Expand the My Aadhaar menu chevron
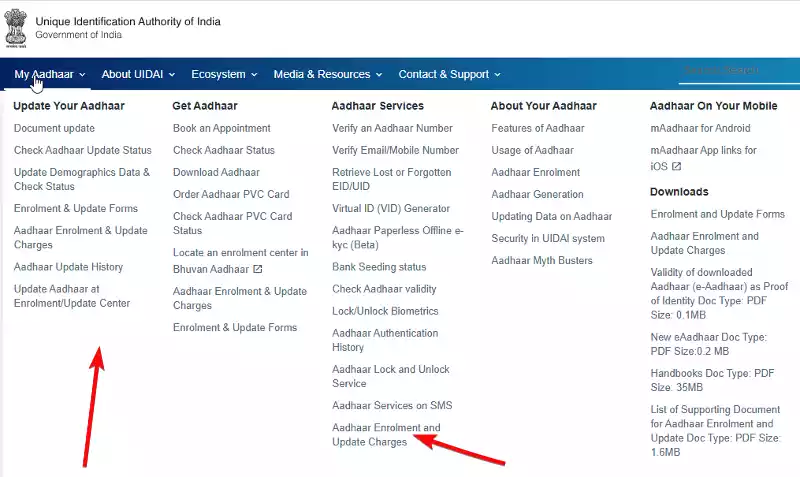This screenshot has height=477, width=800. 82,74
